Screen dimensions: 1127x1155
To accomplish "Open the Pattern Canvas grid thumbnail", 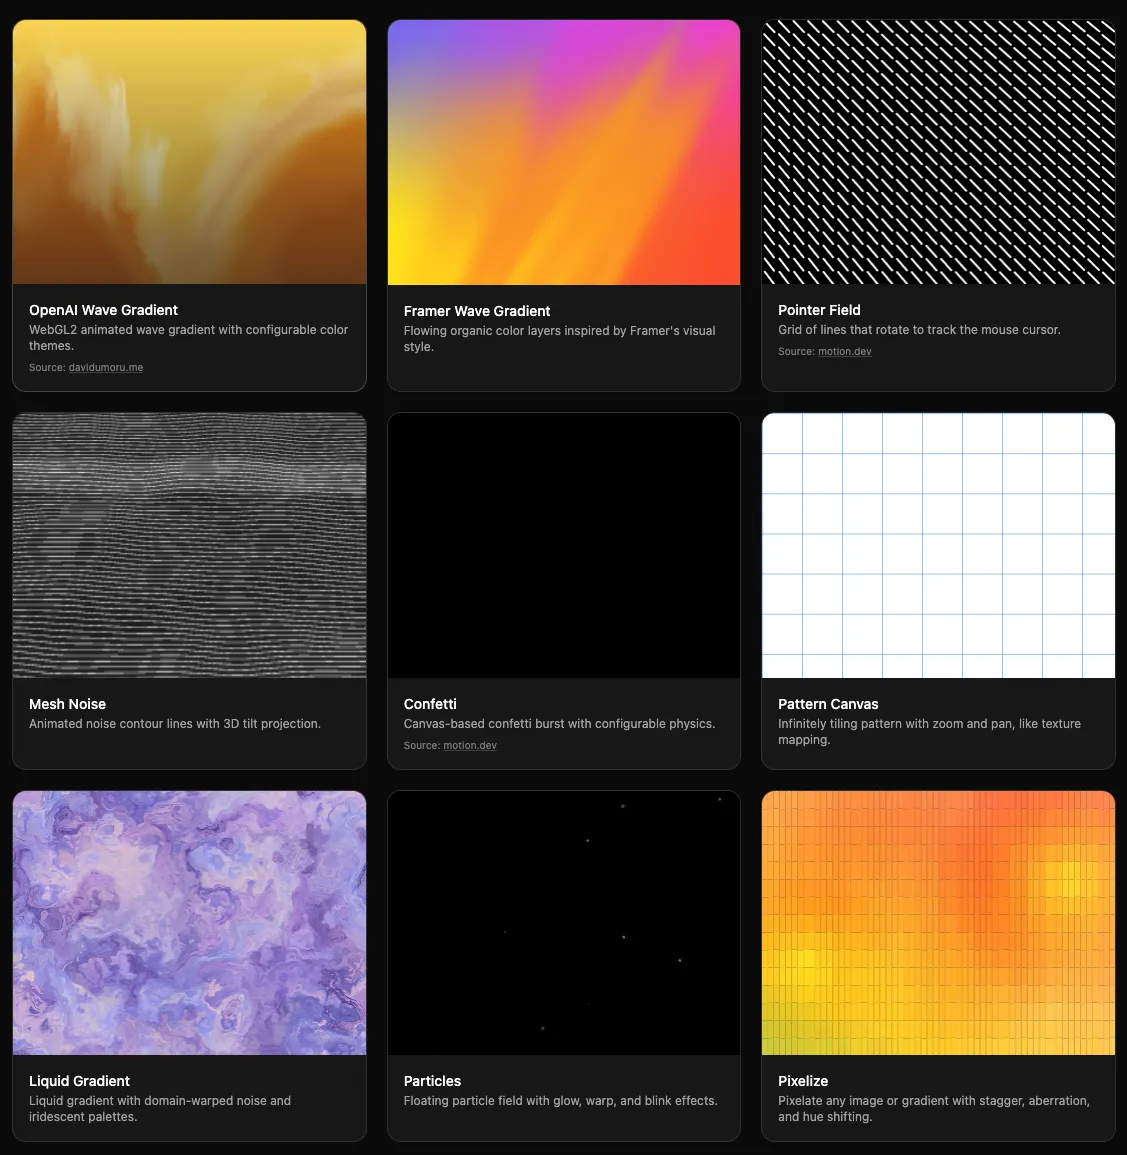I will 938,545.
